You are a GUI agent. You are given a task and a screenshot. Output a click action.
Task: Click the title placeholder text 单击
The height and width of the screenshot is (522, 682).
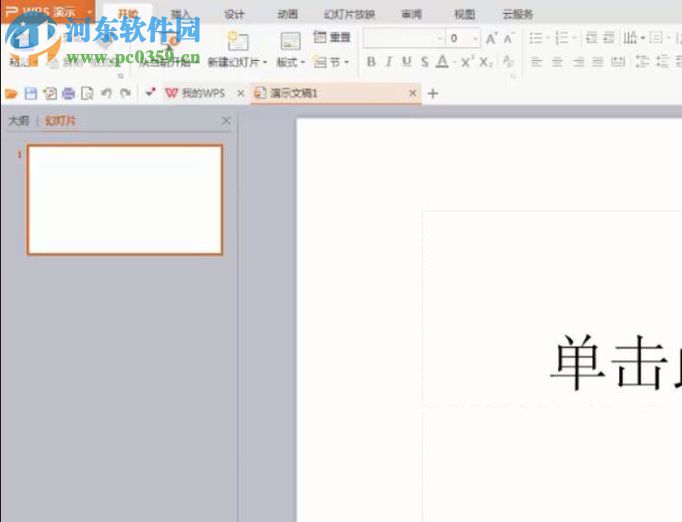[608, 362]
